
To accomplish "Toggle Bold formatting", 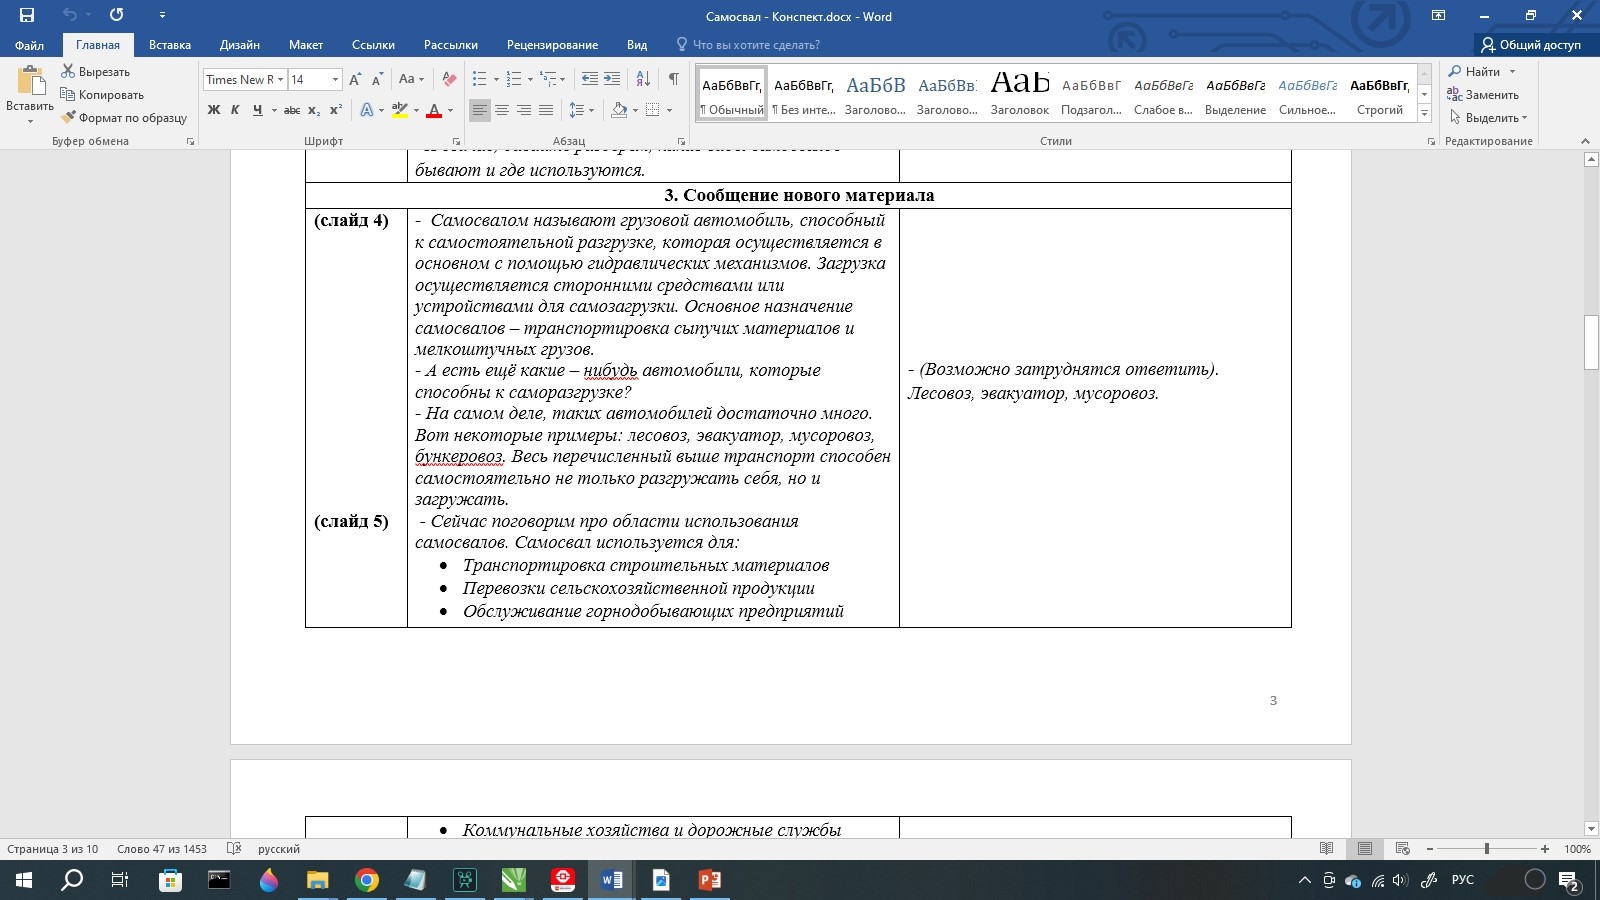I will [213, 110].
